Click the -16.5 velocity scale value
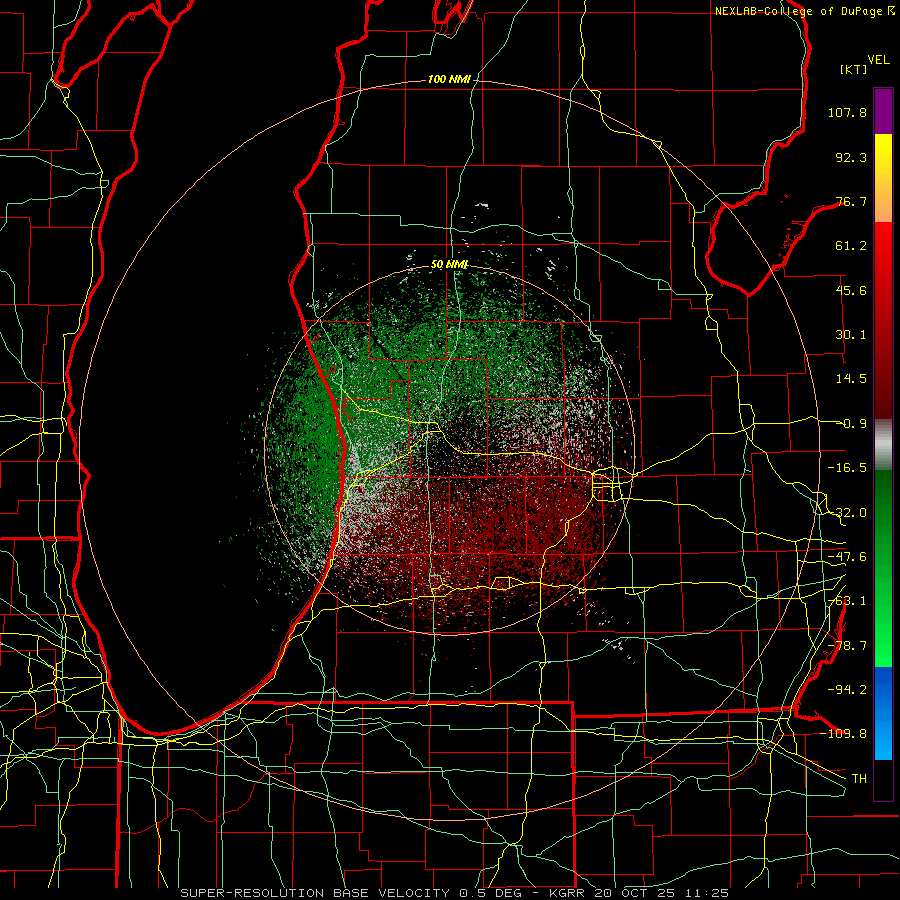The image size is (900, 900). point(847,468)
